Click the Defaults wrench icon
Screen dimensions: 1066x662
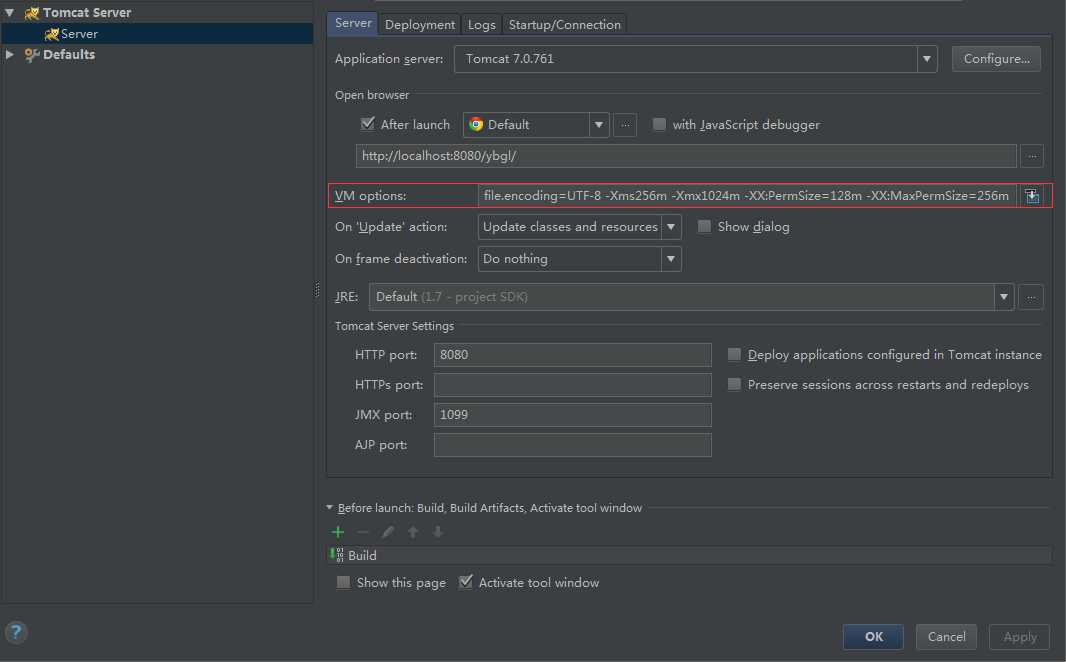pyautogui.click(x=31, y=54)
